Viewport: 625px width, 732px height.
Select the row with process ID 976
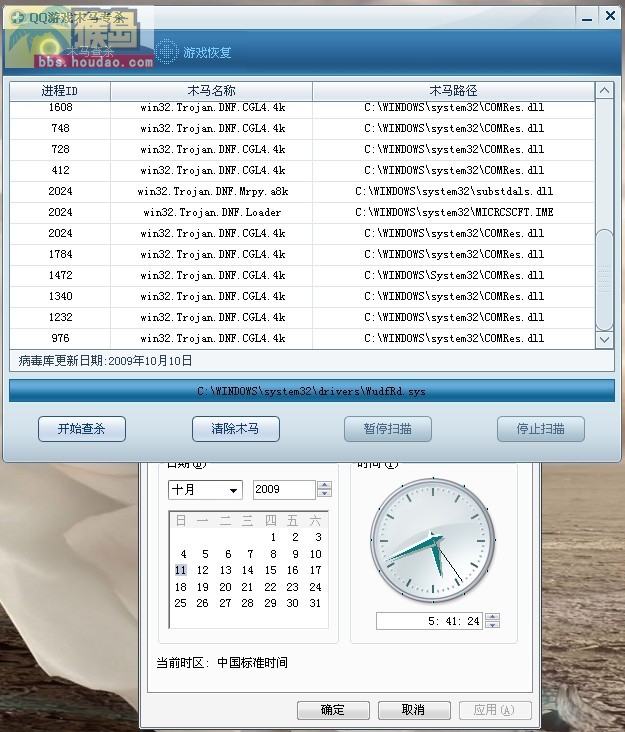pos(302,338)
